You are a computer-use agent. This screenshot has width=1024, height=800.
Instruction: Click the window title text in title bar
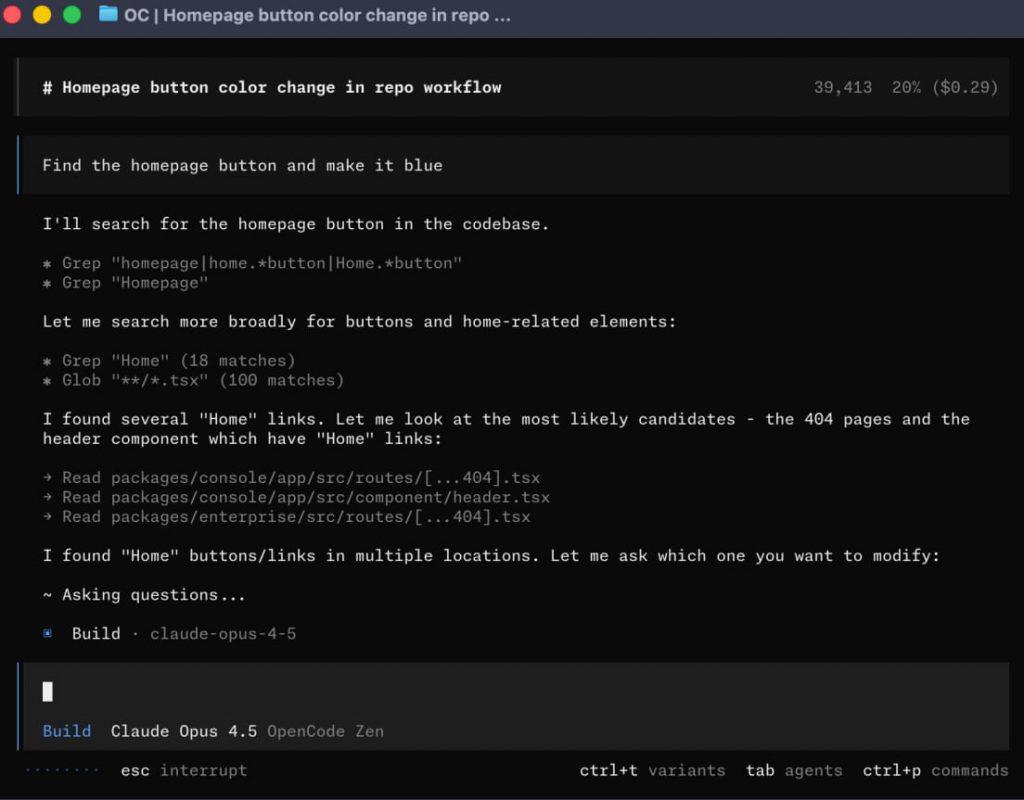point(317,15)
